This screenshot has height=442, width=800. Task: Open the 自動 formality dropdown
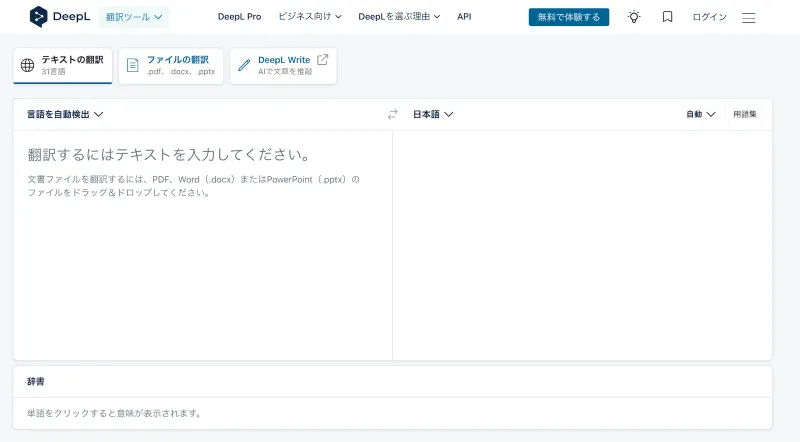tap(701, 114)
